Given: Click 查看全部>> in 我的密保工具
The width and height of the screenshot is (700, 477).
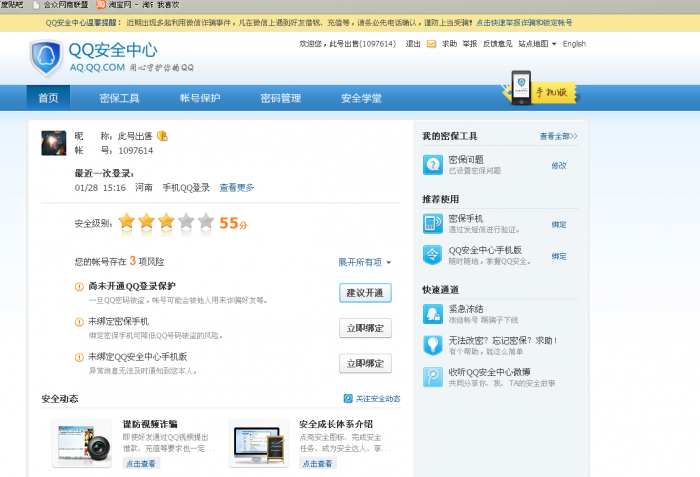Looking at the screenshot, I should click(x=558, y=136).
